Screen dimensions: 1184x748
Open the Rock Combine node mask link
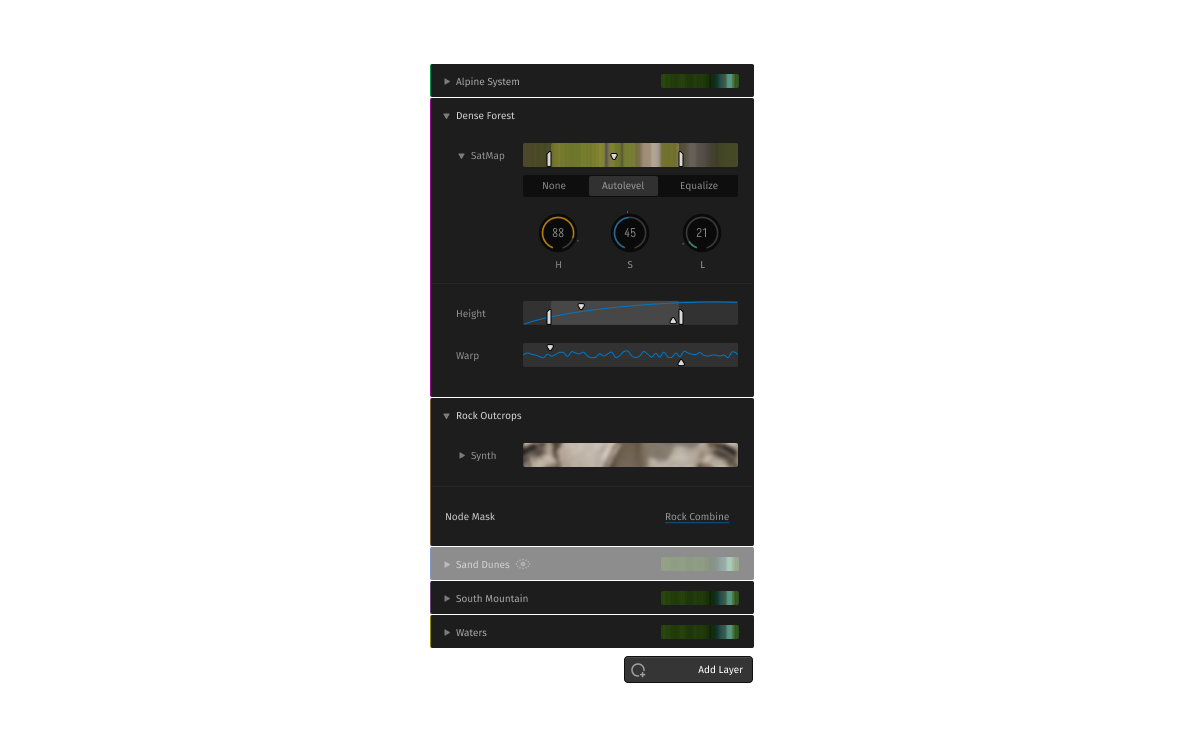[x=697, y=517]
